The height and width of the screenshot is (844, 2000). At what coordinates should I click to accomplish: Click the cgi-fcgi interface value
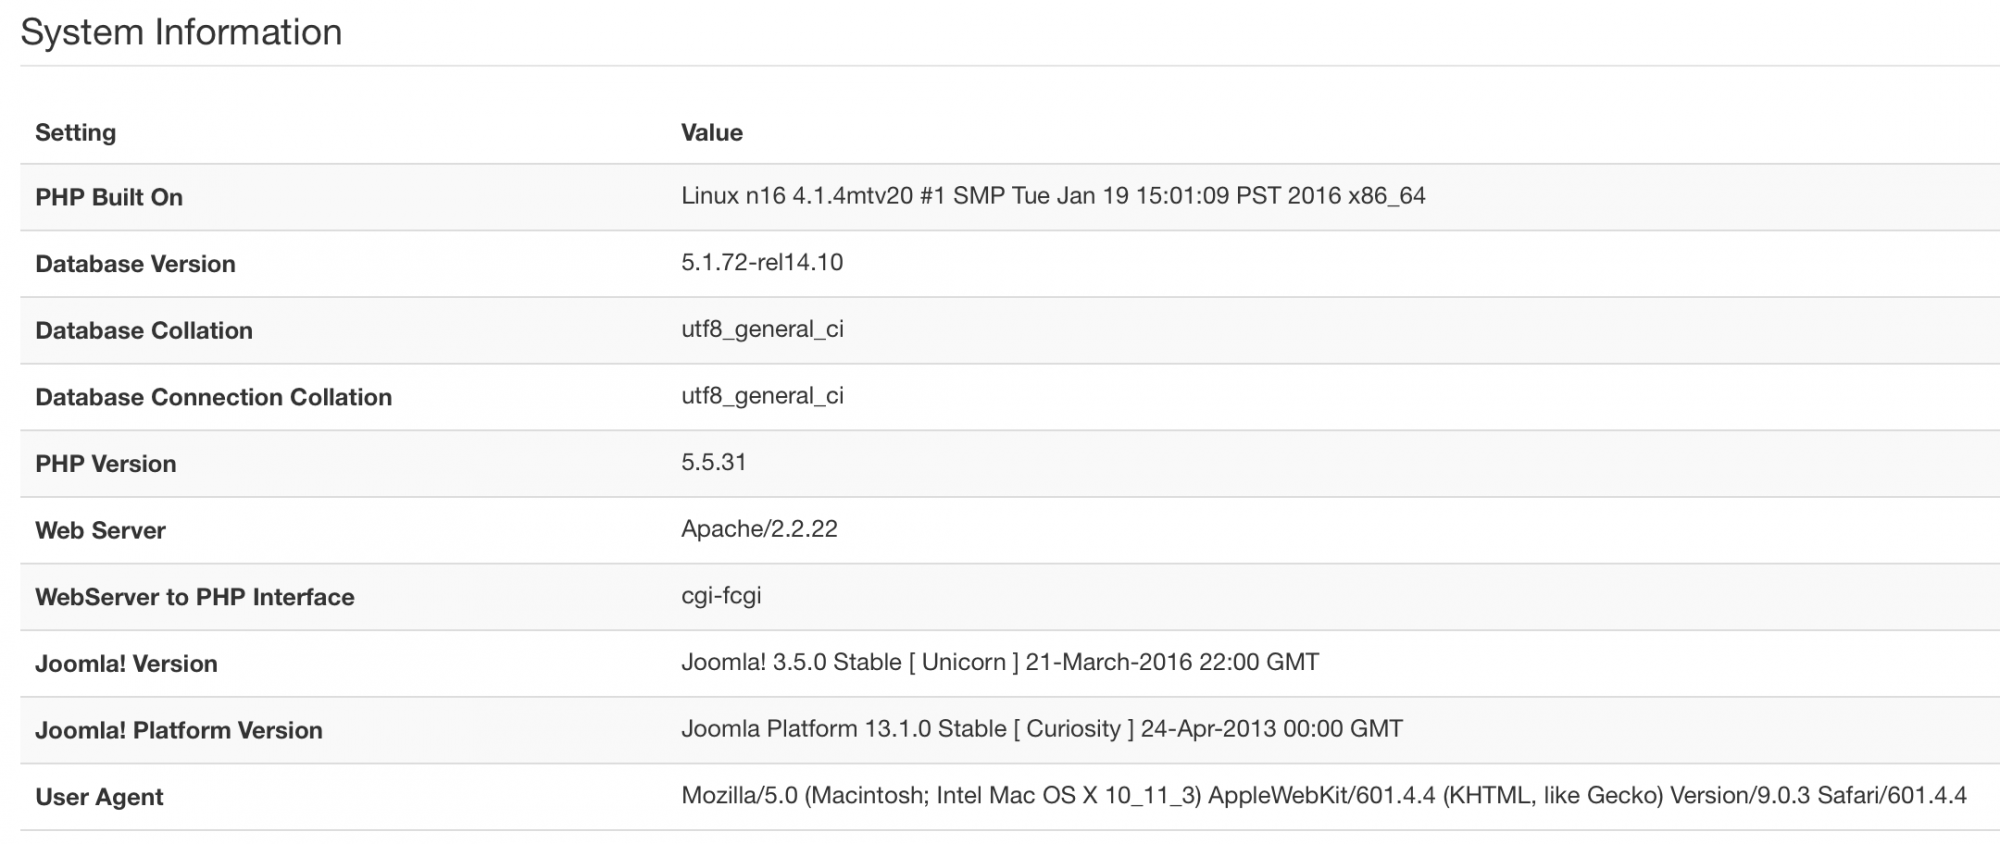721,596
